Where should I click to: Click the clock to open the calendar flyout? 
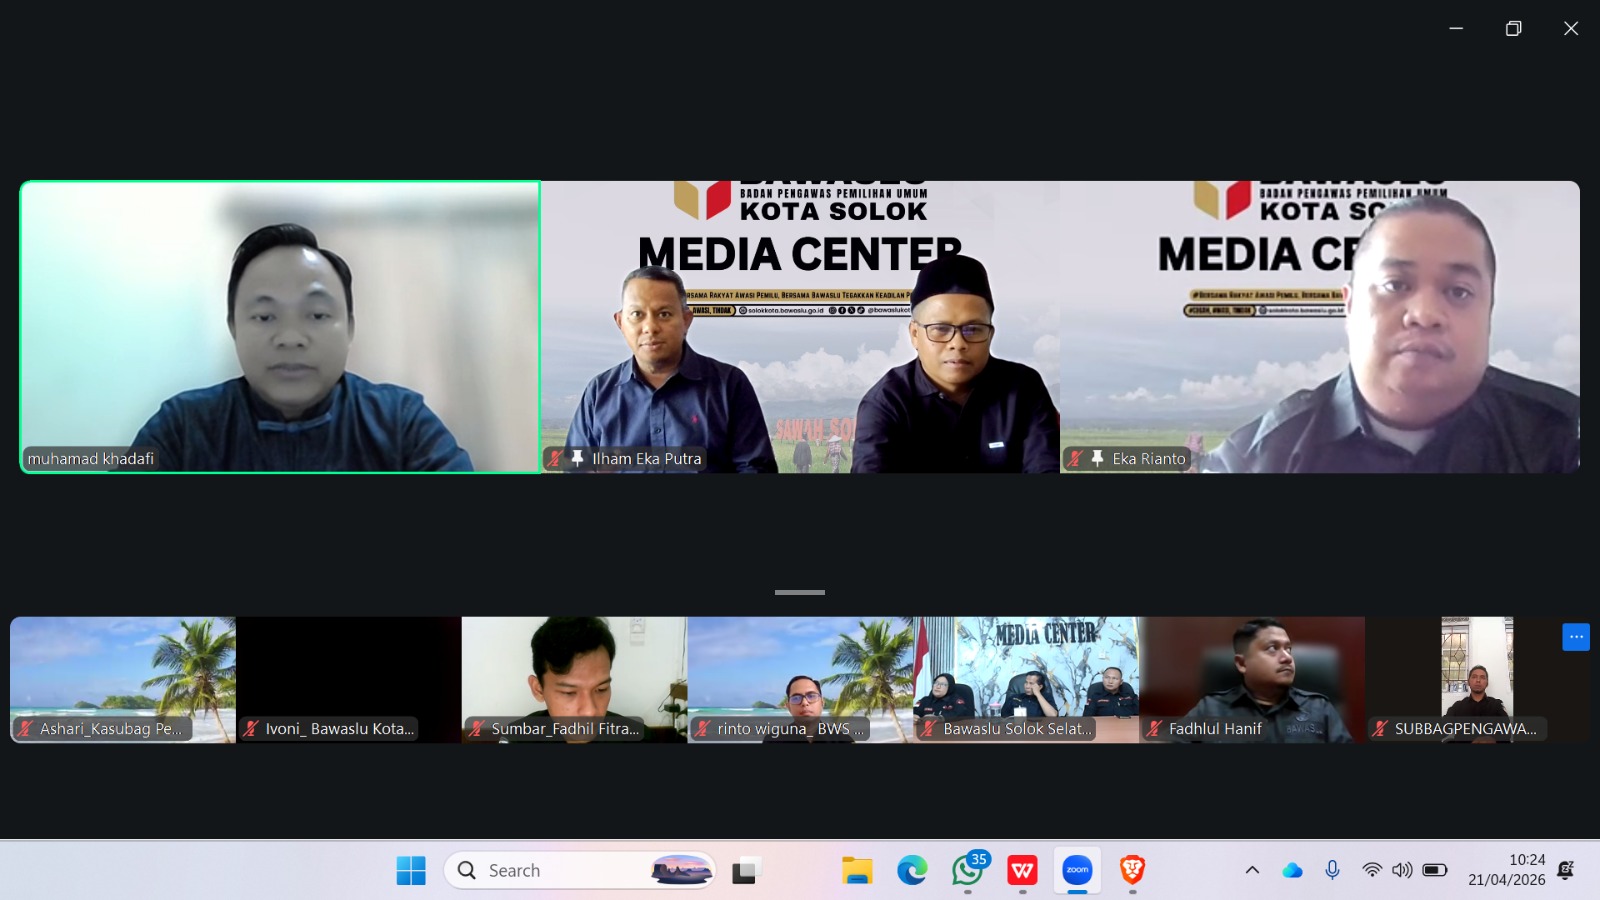pos(1524,868)
